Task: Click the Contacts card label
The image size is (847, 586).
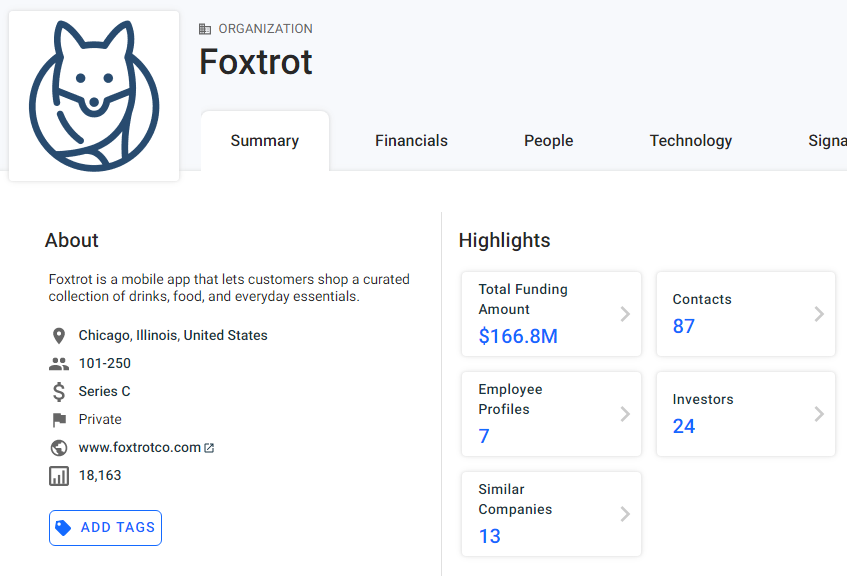Action: [702, 299]
